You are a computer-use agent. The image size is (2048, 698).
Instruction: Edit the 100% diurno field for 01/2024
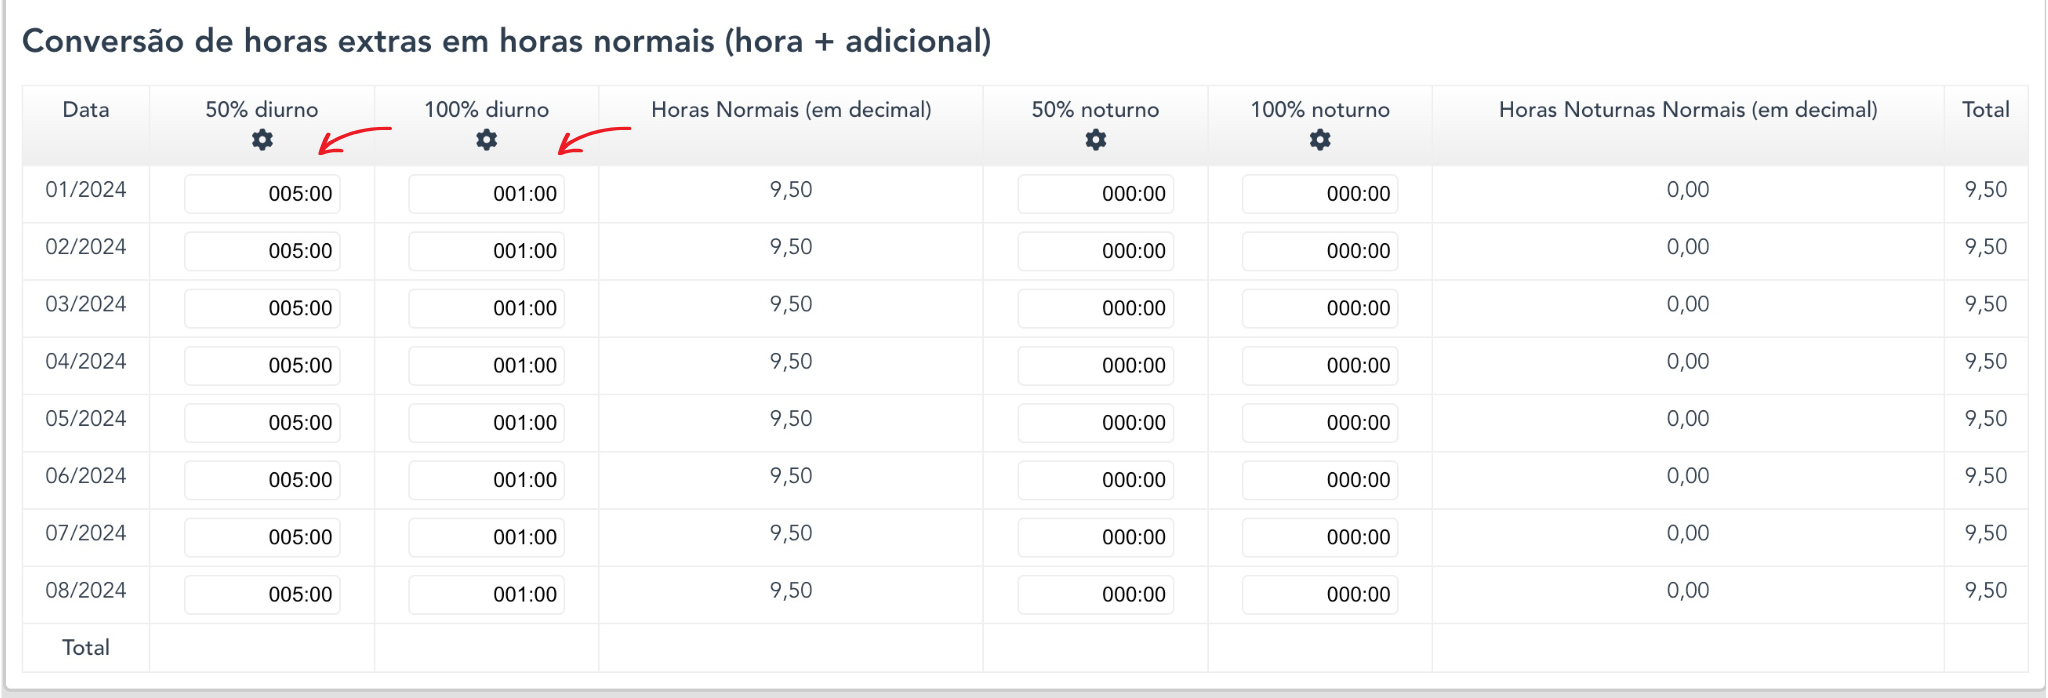click(487, 194)
